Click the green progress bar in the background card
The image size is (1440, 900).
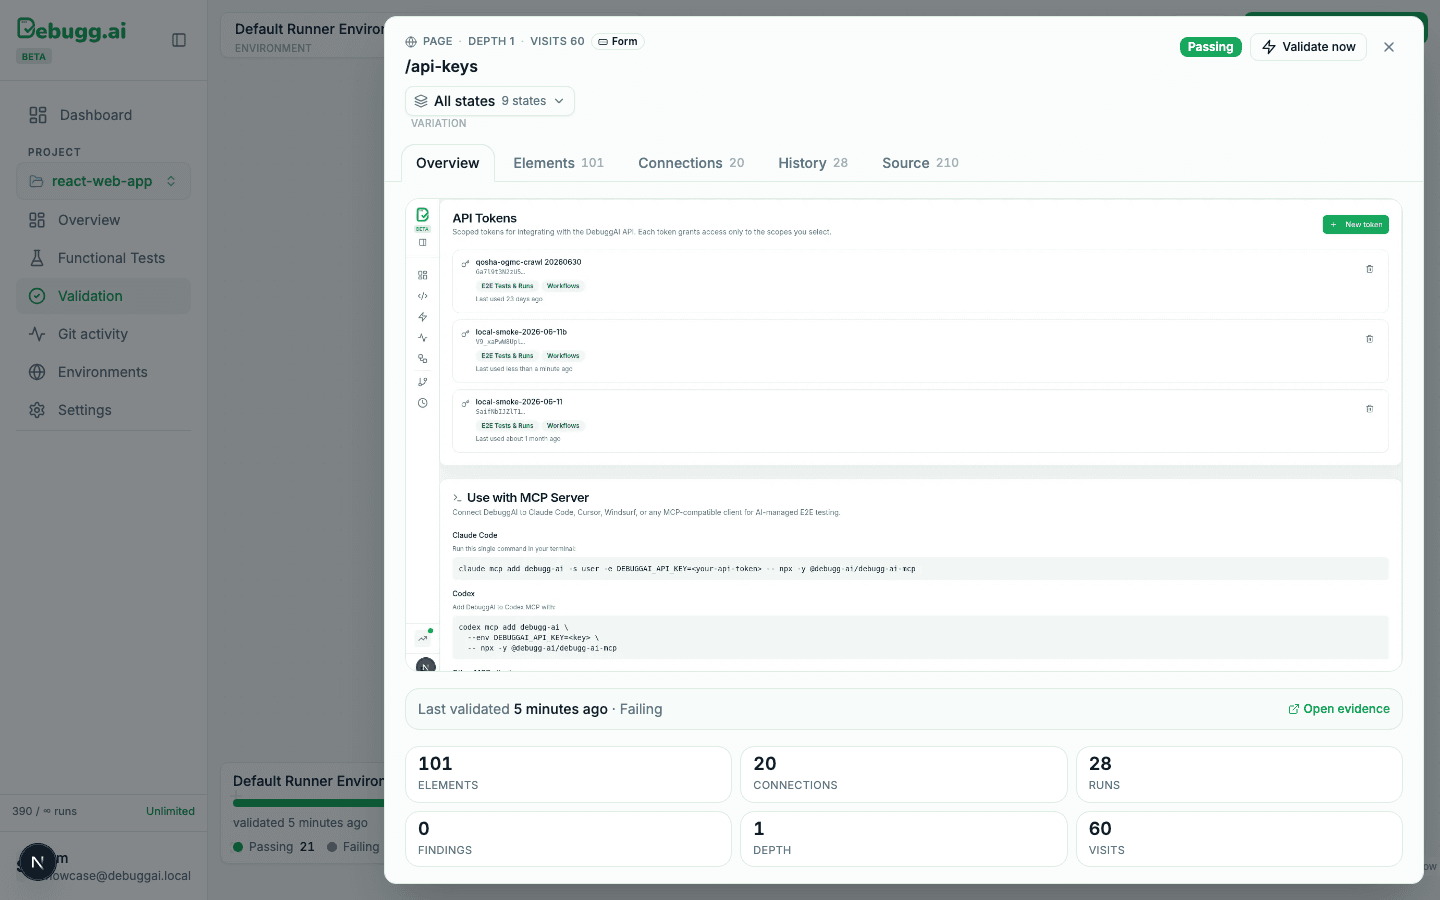tap(308, 802)
